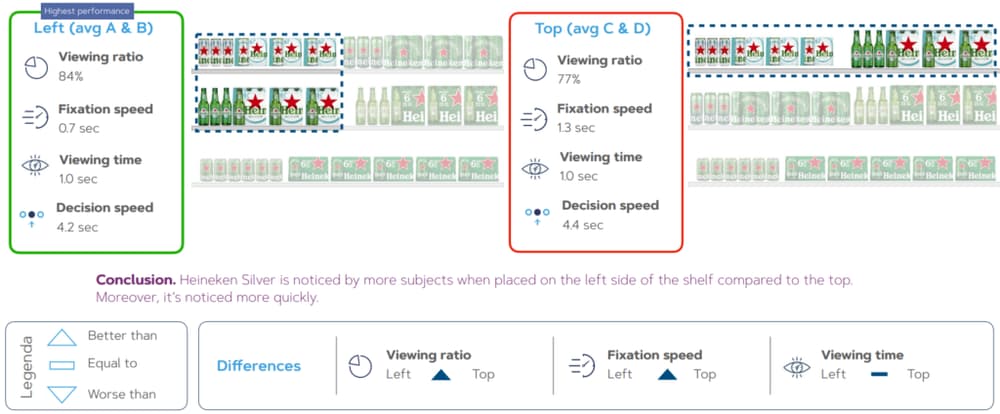Click the 'Equal to' rectangle legend symbol
The height and width of the screenshot is (414, 1000).
click(62, 364)
